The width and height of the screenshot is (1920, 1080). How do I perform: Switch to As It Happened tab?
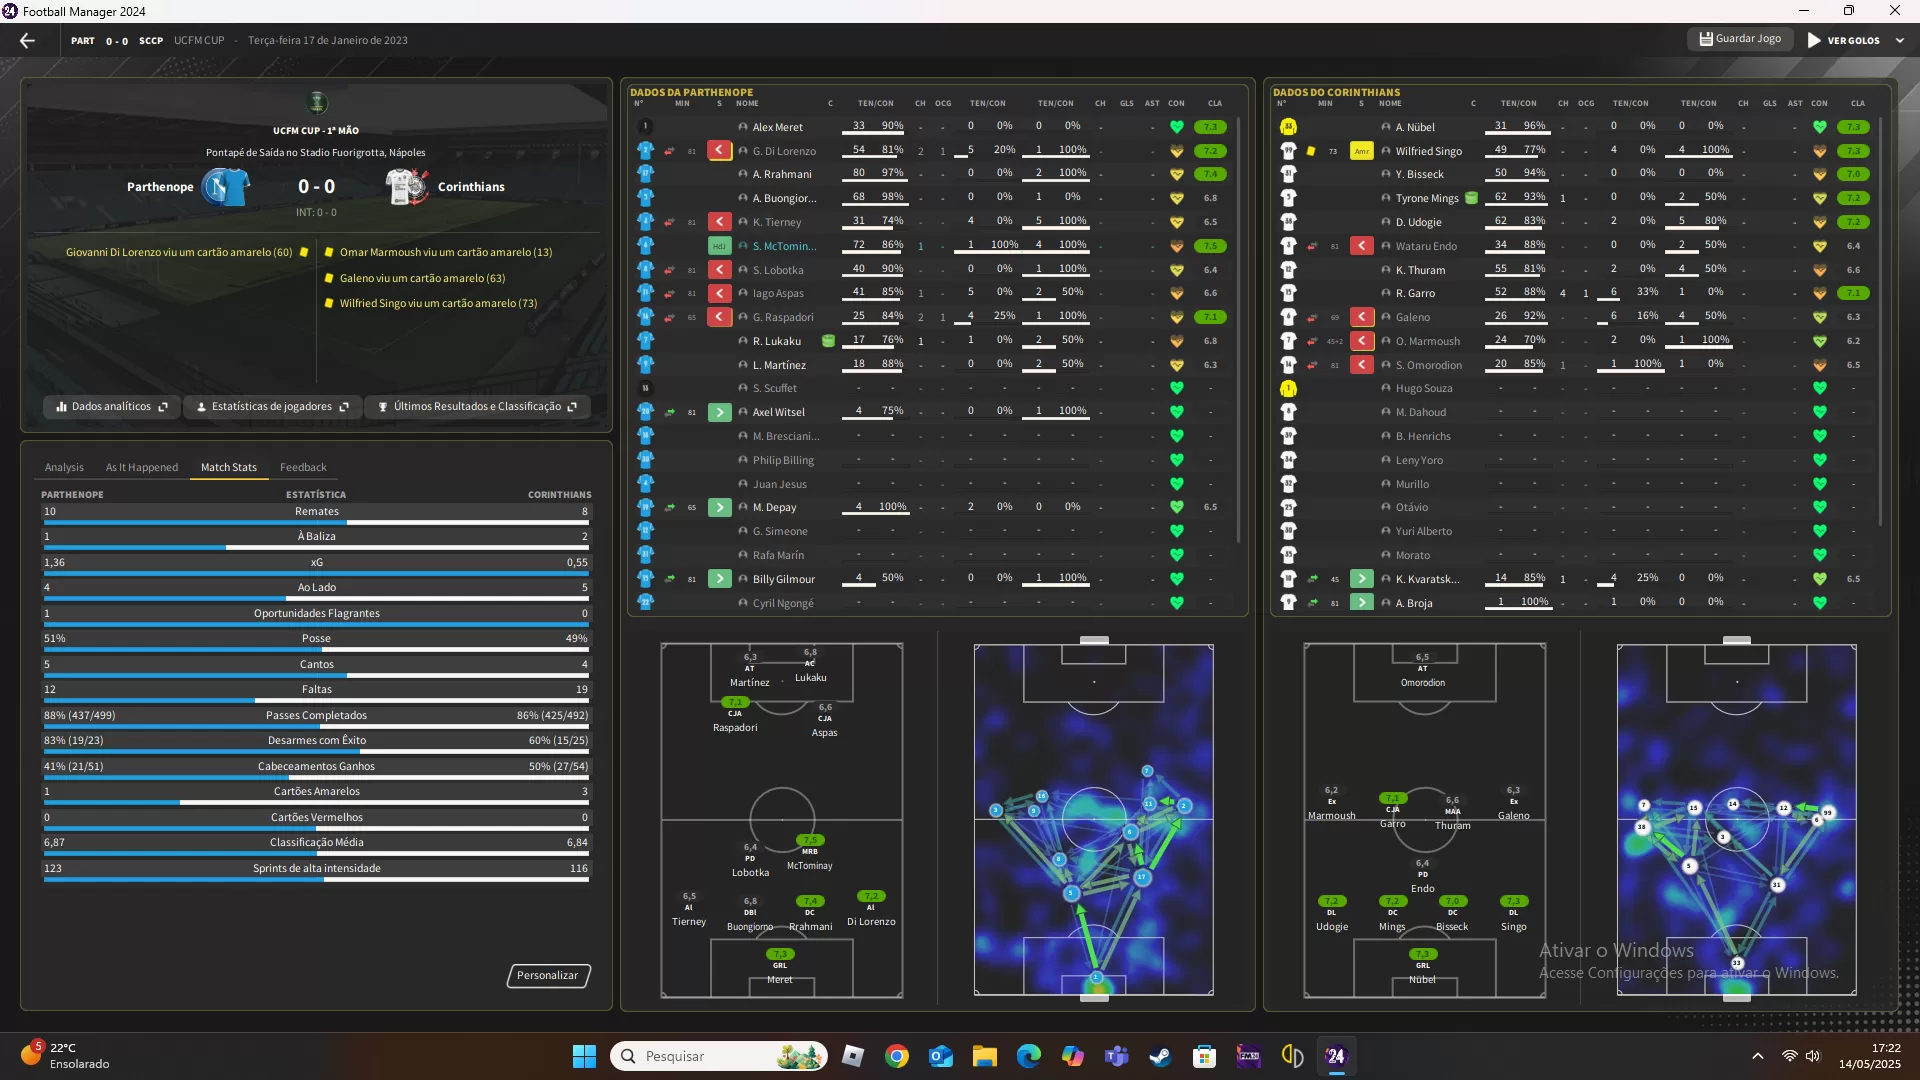click(x=142, y=468)
